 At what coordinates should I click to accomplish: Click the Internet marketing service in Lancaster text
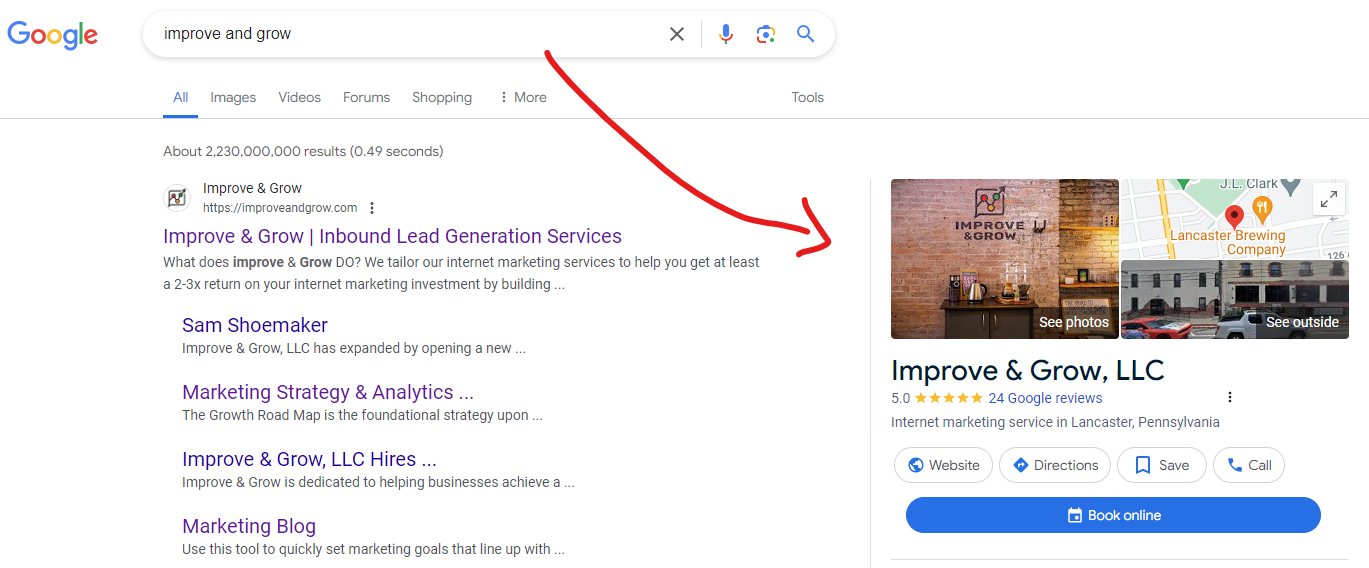[1055, 422]
